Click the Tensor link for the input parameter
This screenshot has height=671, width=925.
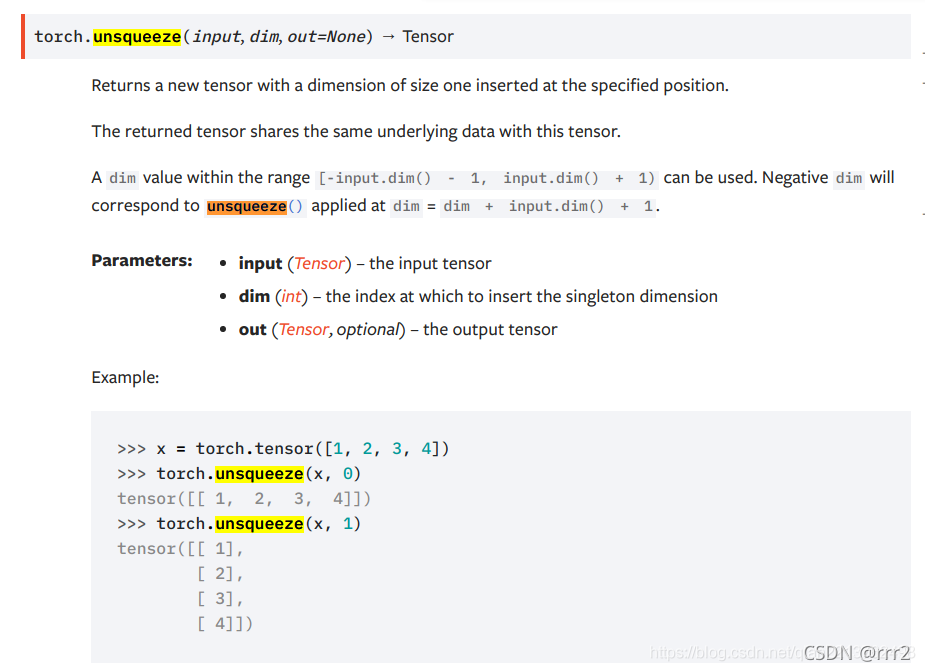[x=319, y=263]
